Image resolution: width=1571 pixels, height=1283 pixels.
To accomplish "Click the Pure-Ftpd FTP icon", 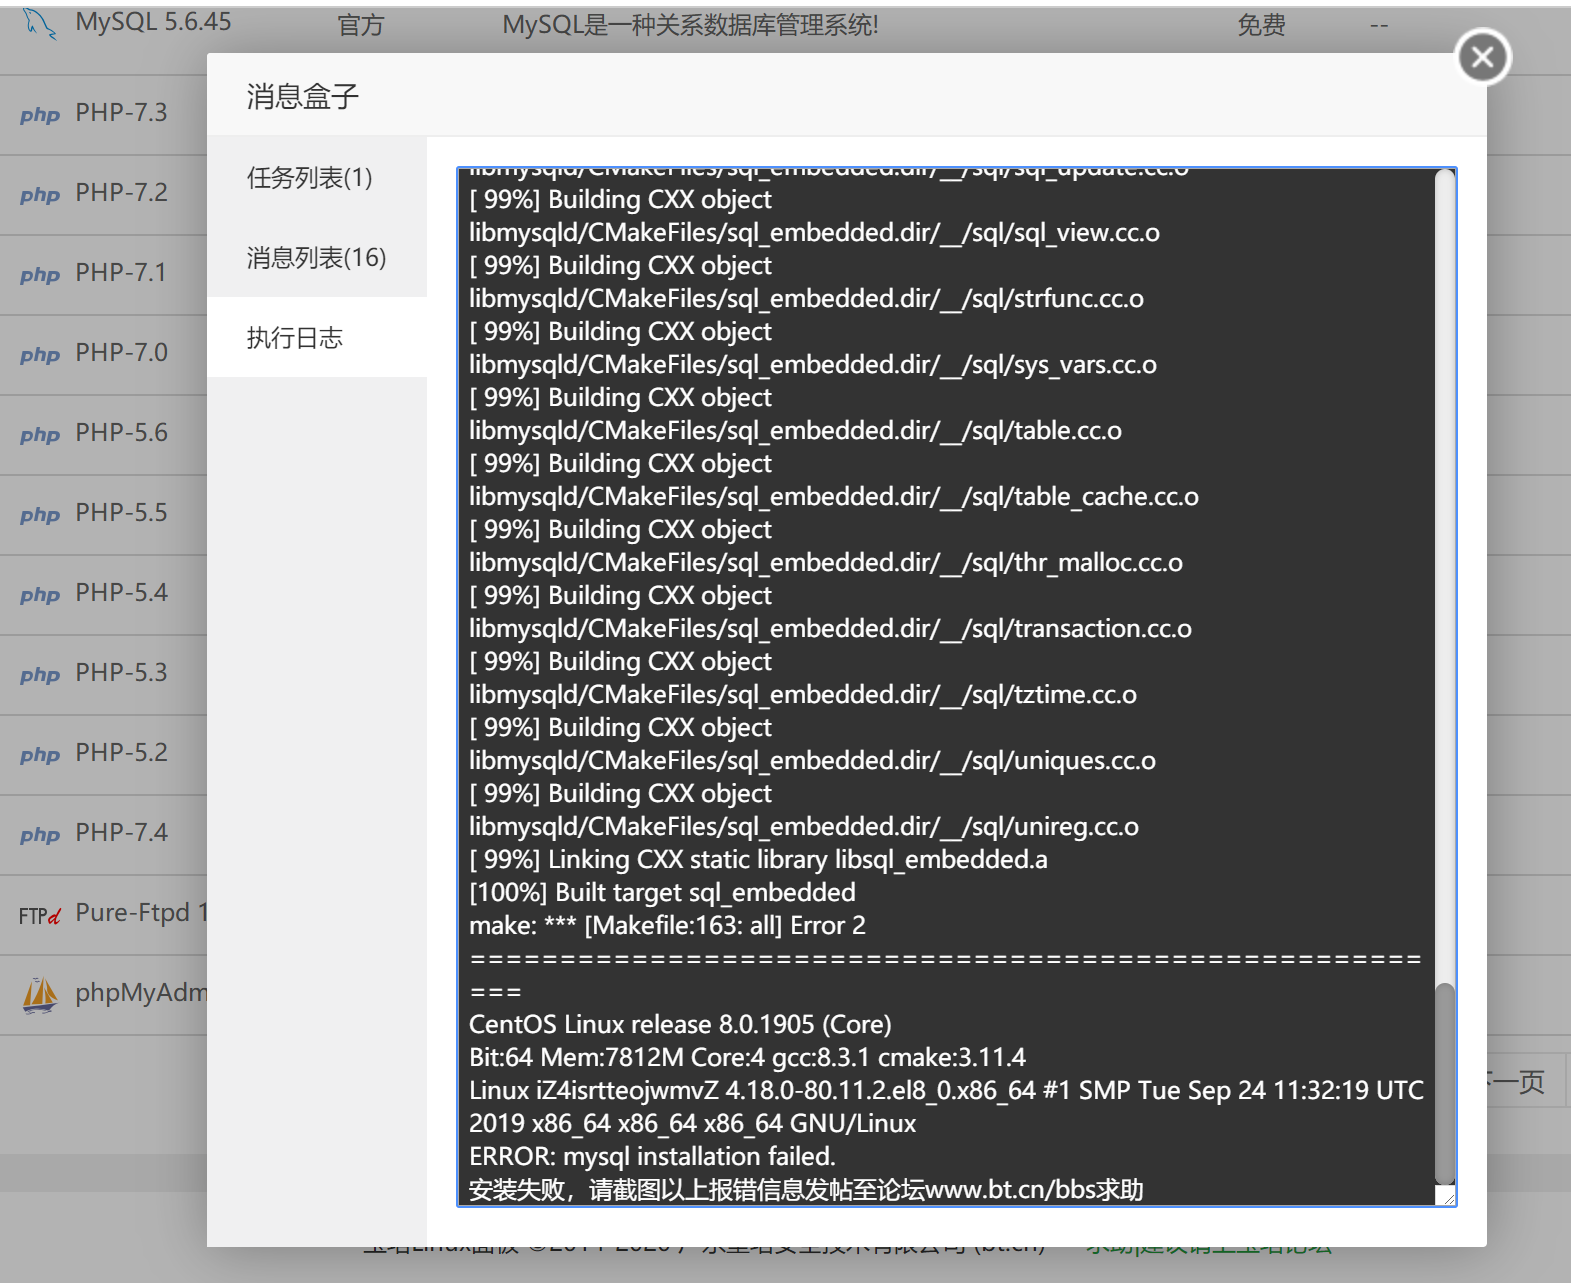I will [40, 915].
